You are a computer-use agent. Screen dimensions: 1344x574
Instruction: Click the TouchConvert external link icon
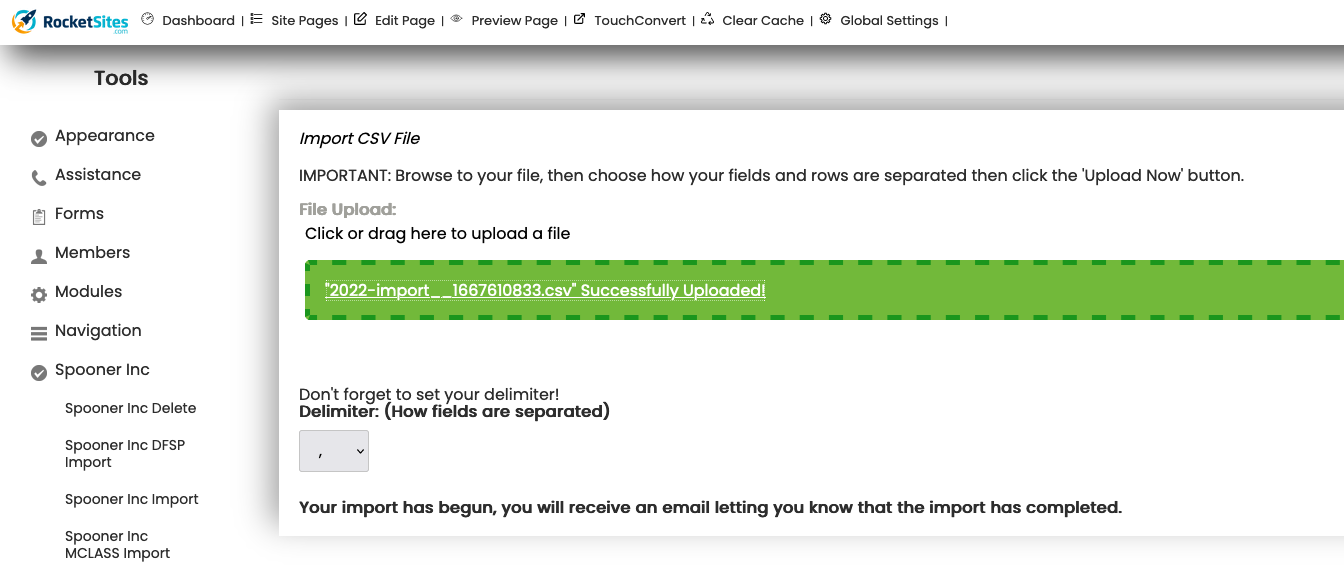[579, 19]
